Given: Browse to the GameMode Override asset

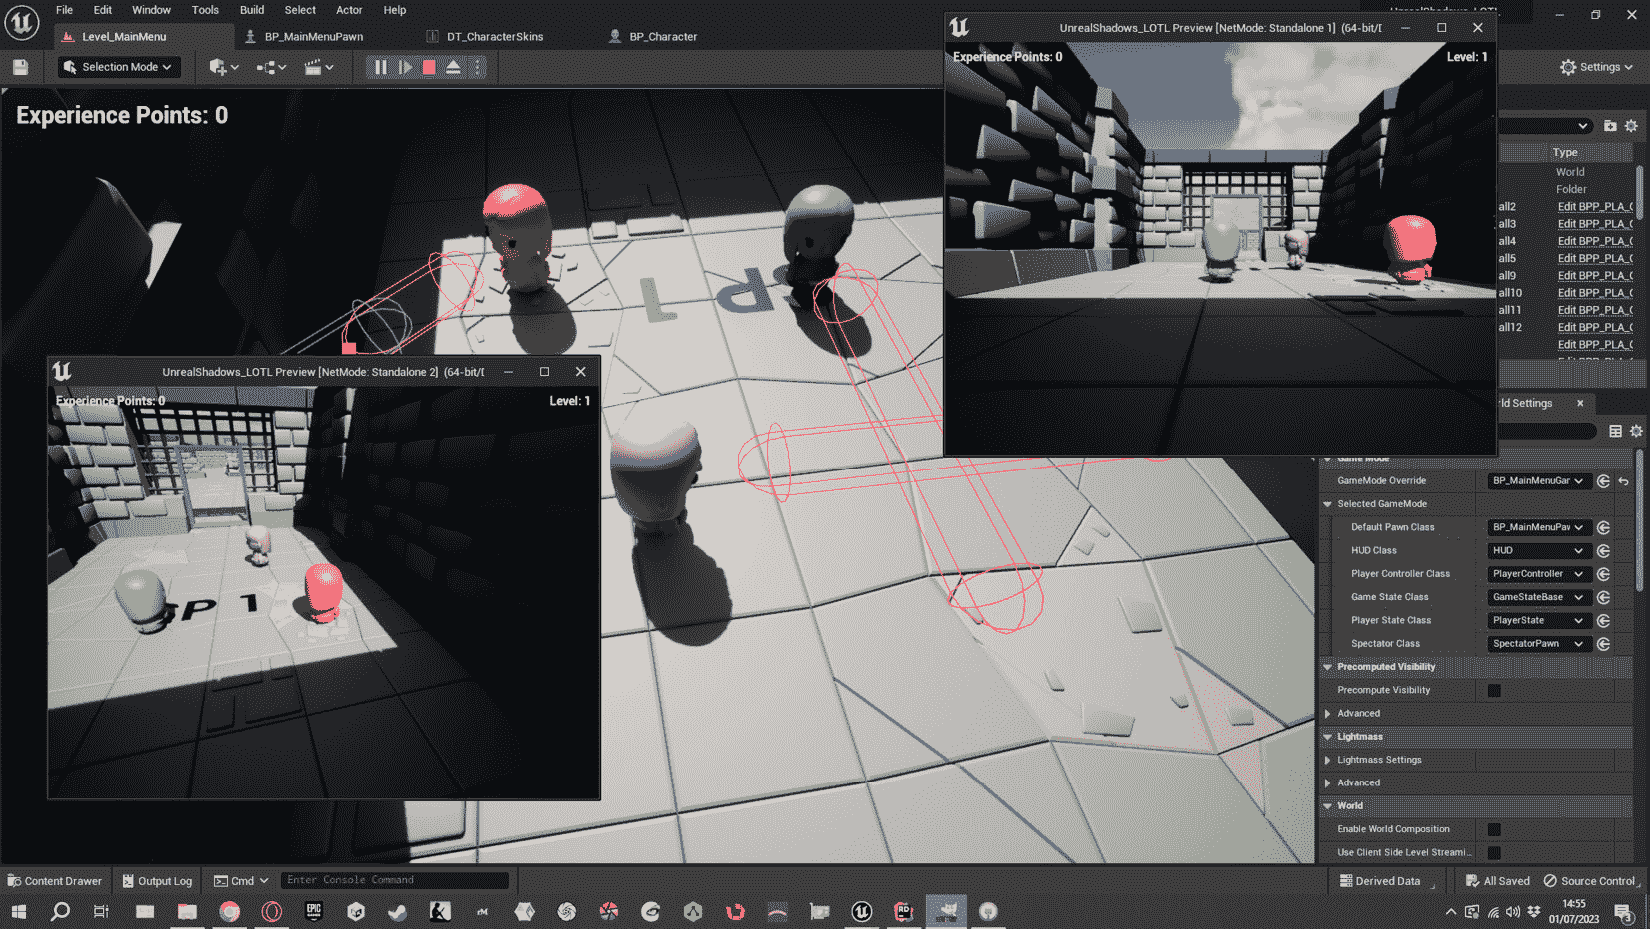Looking at the screenshot, I should [1603, 481].
